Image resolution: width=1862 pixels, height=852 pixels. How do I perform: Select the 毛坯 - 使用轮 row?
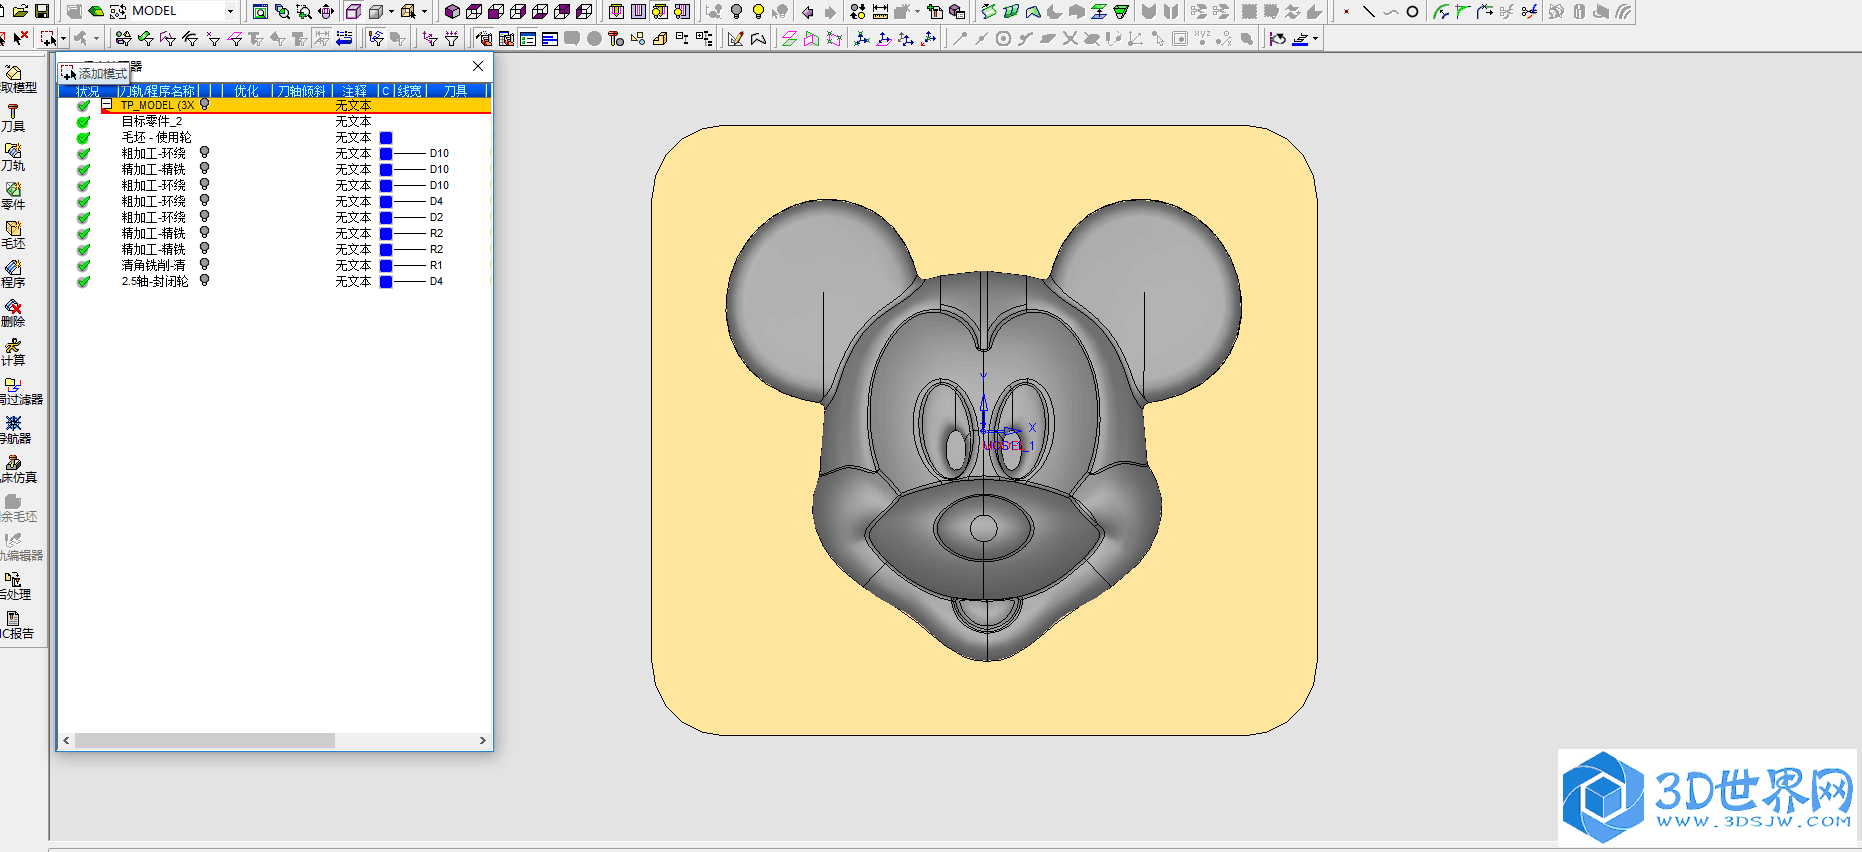click(275, 137)
